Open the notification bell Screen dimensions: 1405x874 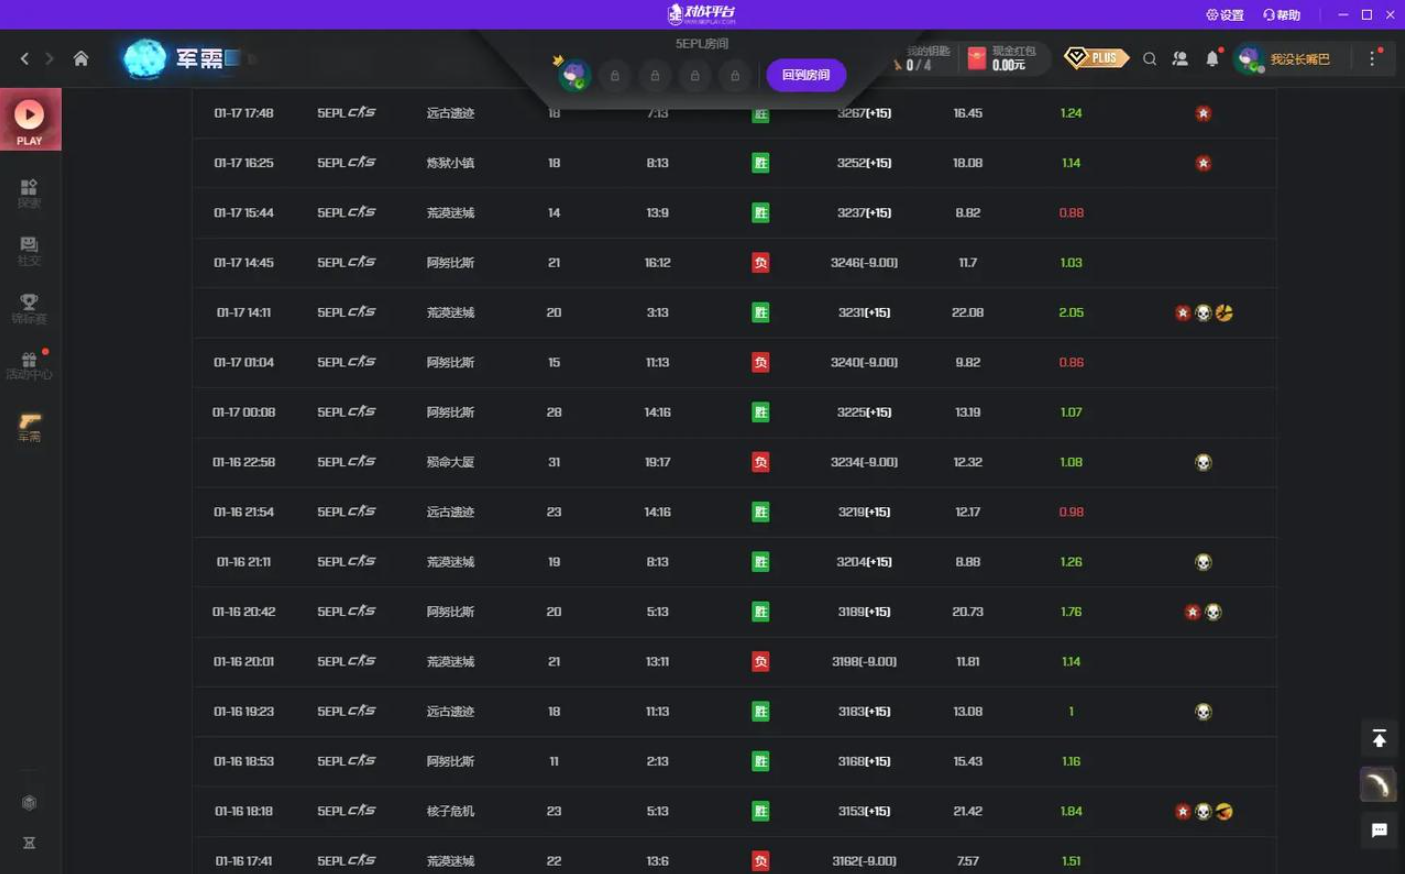[1212, 59]
